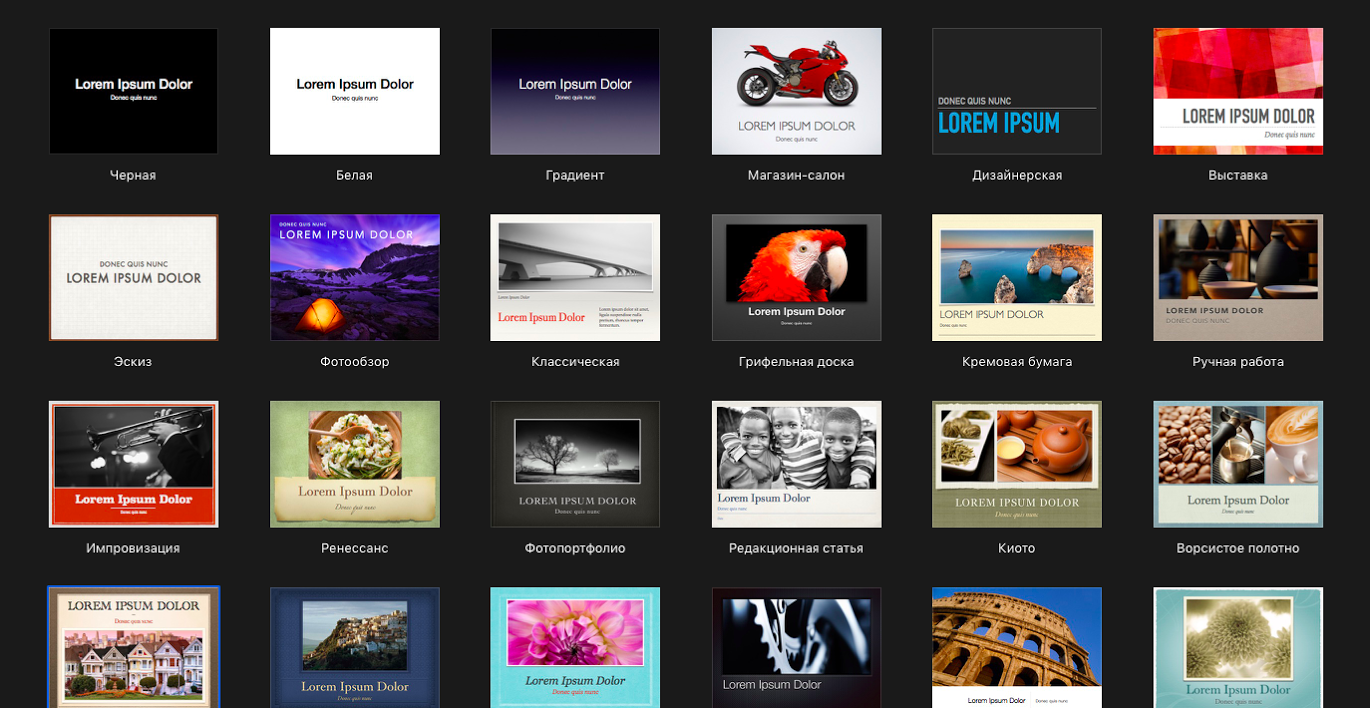
Task: Click the Редакционная статья theme label
Action: [796, 548]
